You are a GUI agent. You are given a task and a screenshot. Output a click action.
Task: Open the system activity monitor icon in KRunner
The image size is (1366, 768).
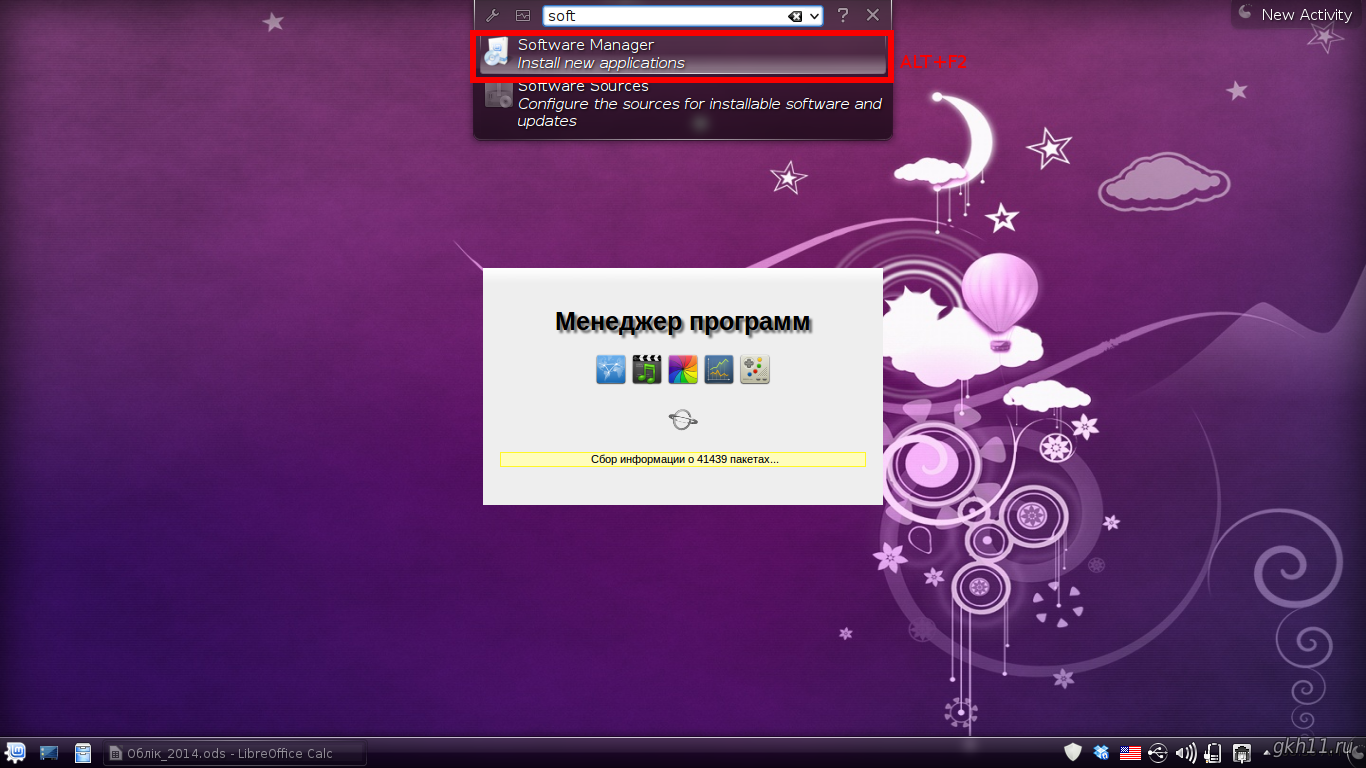click(523, 16)
